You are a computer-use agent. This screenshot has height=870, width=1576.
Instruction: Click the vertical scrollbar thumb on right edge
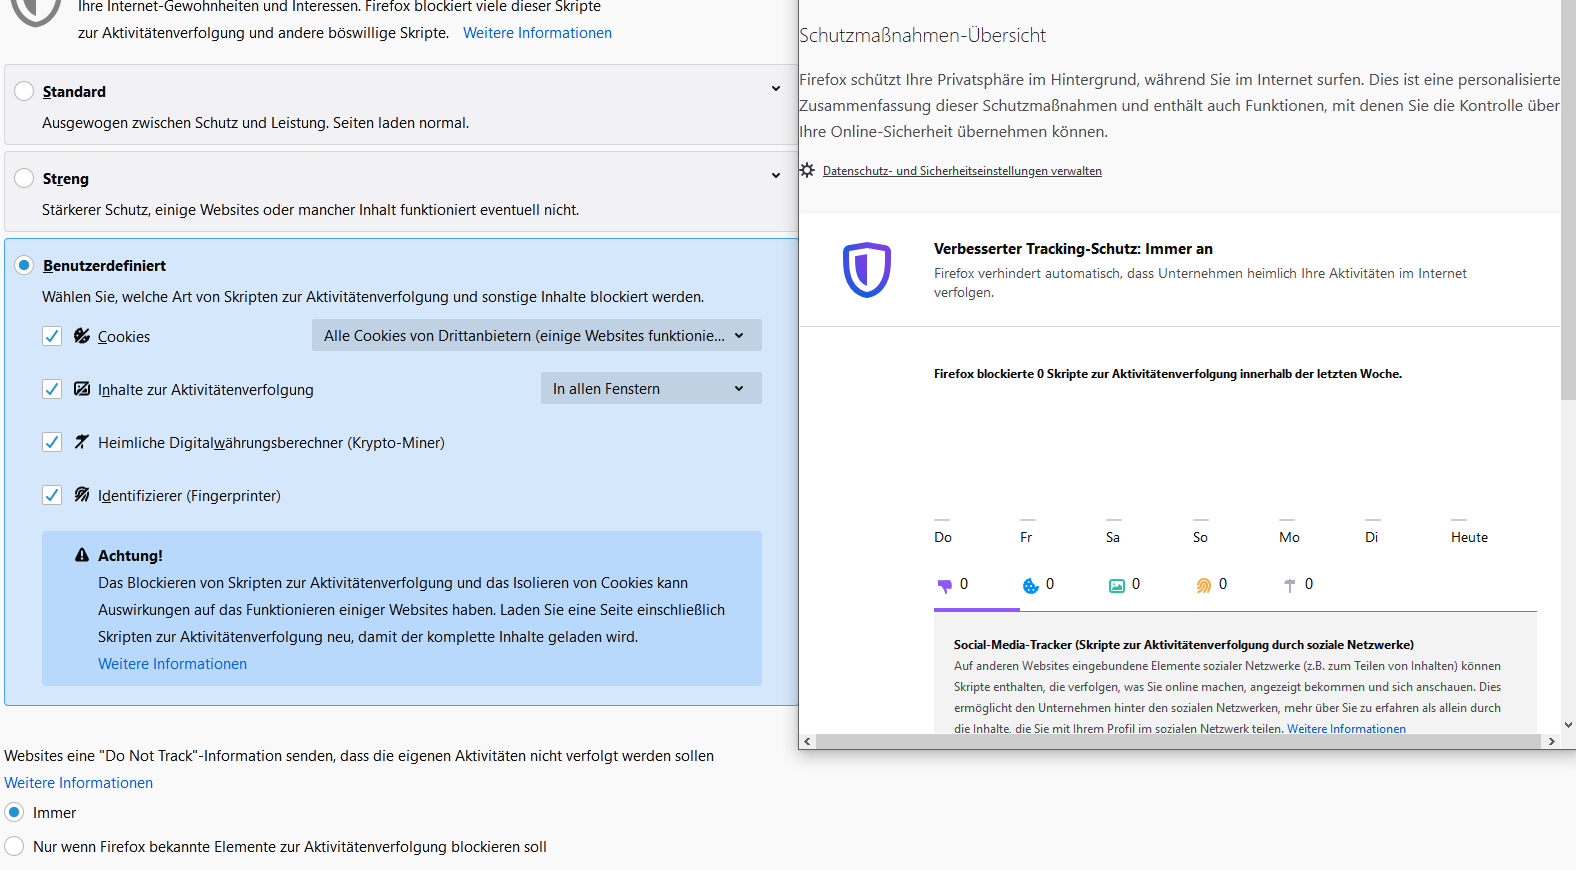point(1568,200)
